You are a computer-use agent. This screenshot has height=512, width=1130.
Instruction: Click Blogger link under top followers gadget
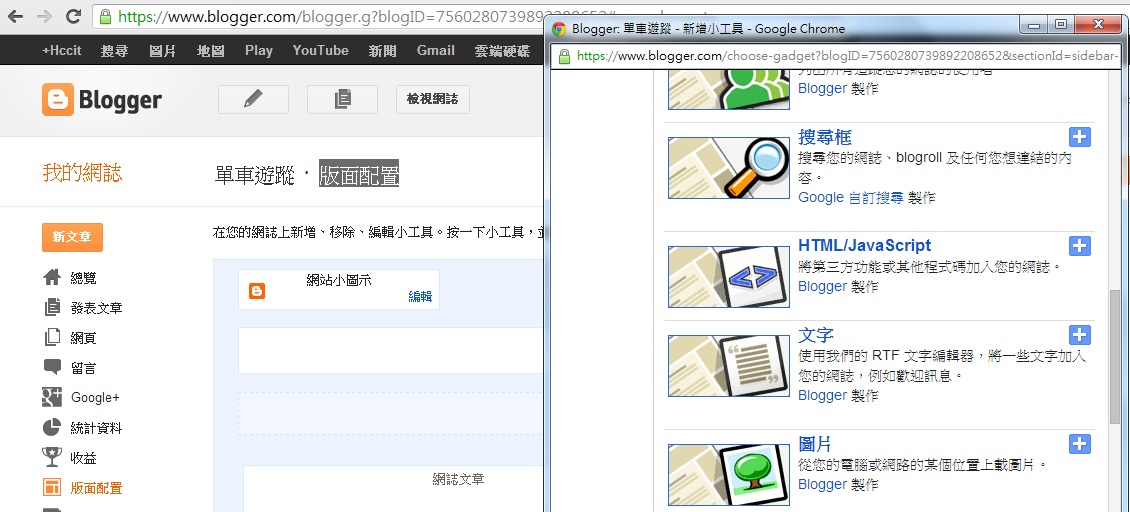[822, 89]
